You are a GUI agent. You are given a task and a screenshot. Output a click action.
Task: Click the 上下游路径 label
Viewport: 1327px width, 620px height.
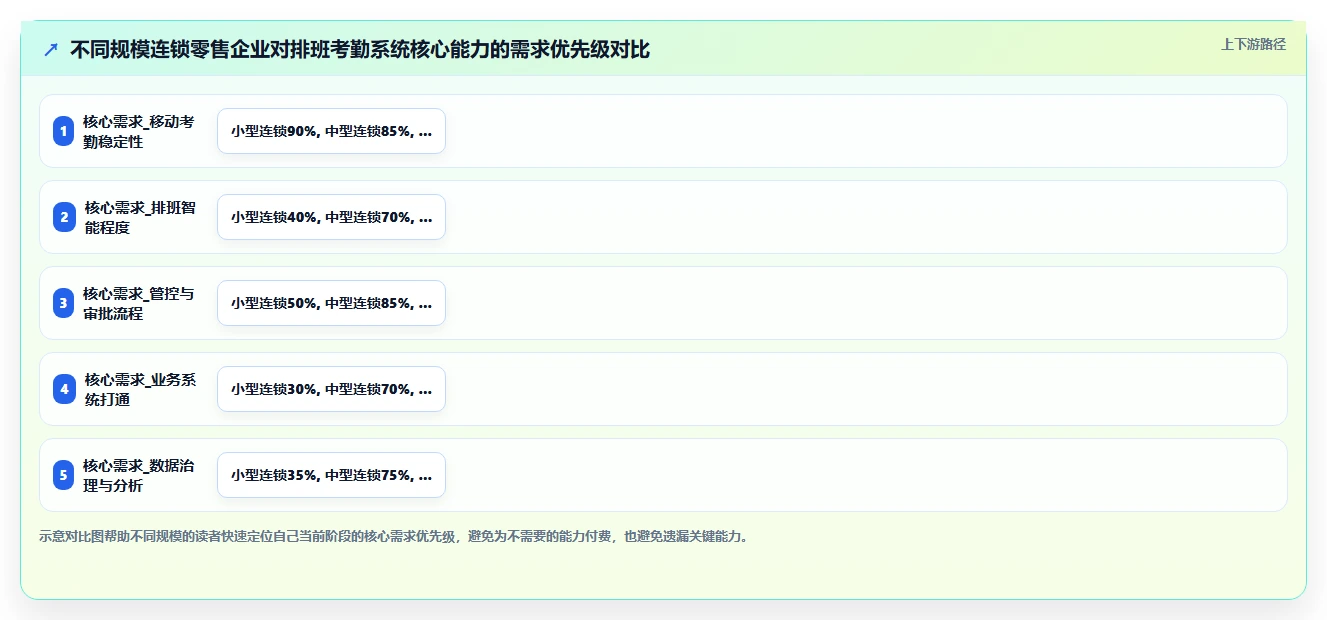[1253, 44]
